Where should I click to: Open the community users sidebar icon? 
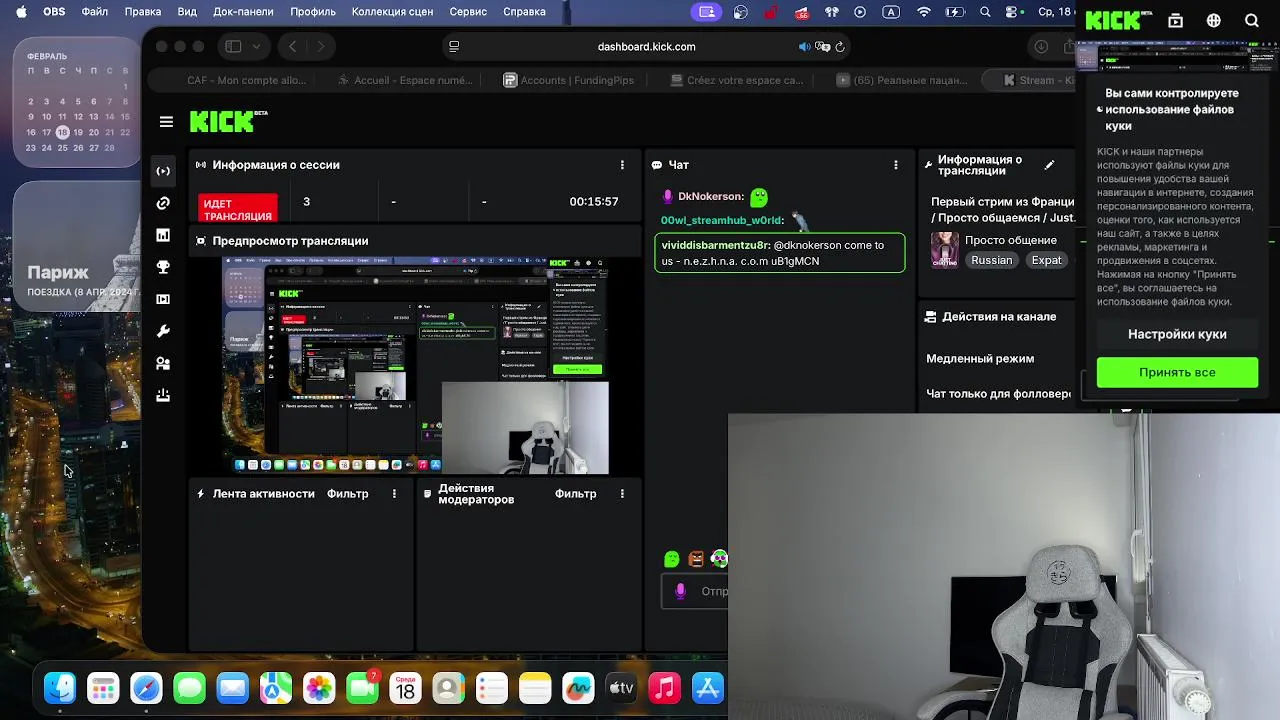pos(163,363)
